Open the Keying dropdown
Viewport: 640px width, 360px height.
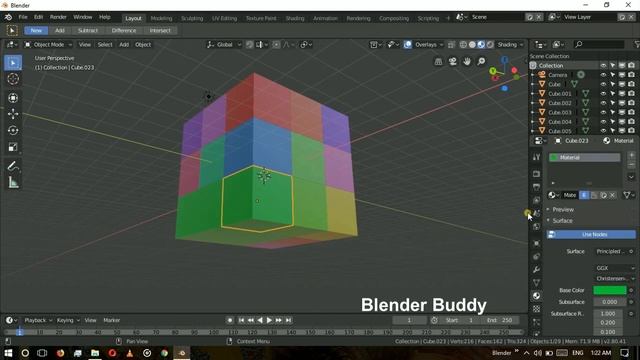(68, 320)
